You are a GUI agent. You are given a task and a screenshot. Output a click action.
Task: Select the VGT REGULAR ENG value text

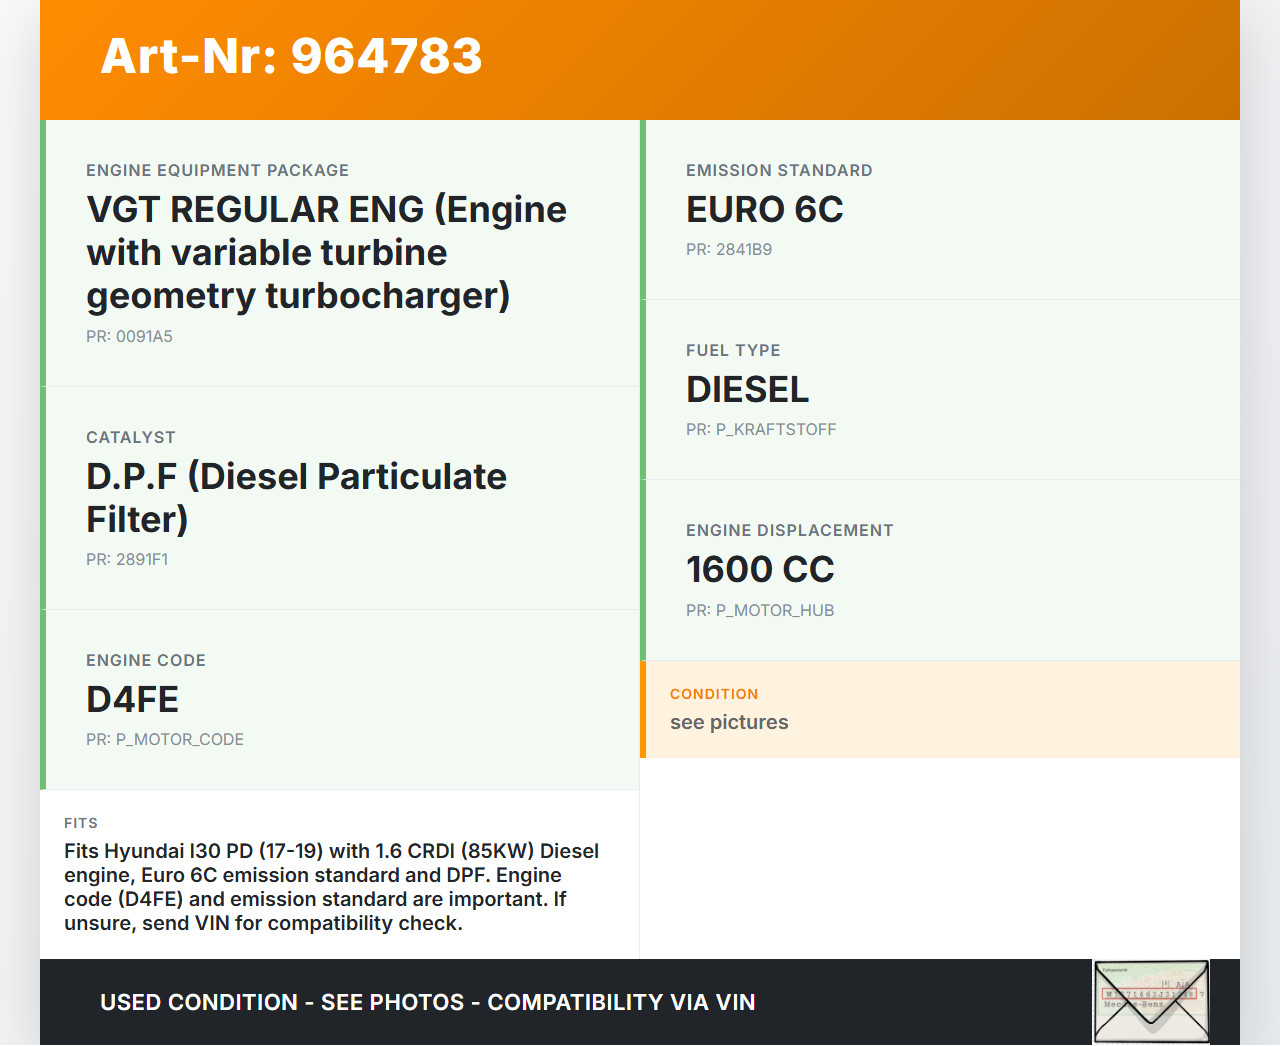pyautogui.click(x=326, y=253)
